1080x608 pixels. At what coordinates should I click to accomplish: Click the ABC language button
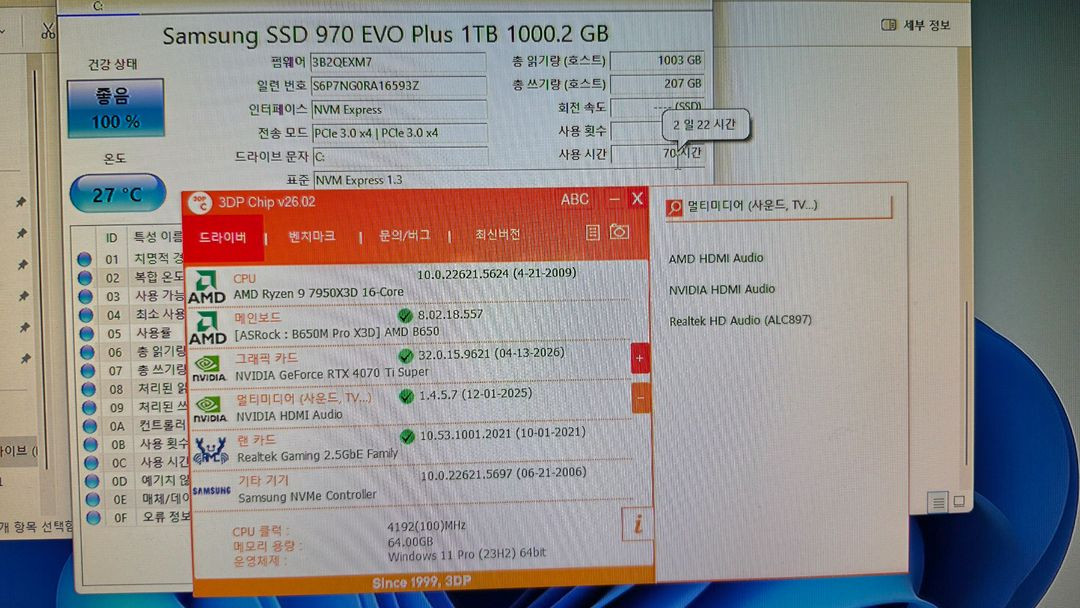coord(575,199)
